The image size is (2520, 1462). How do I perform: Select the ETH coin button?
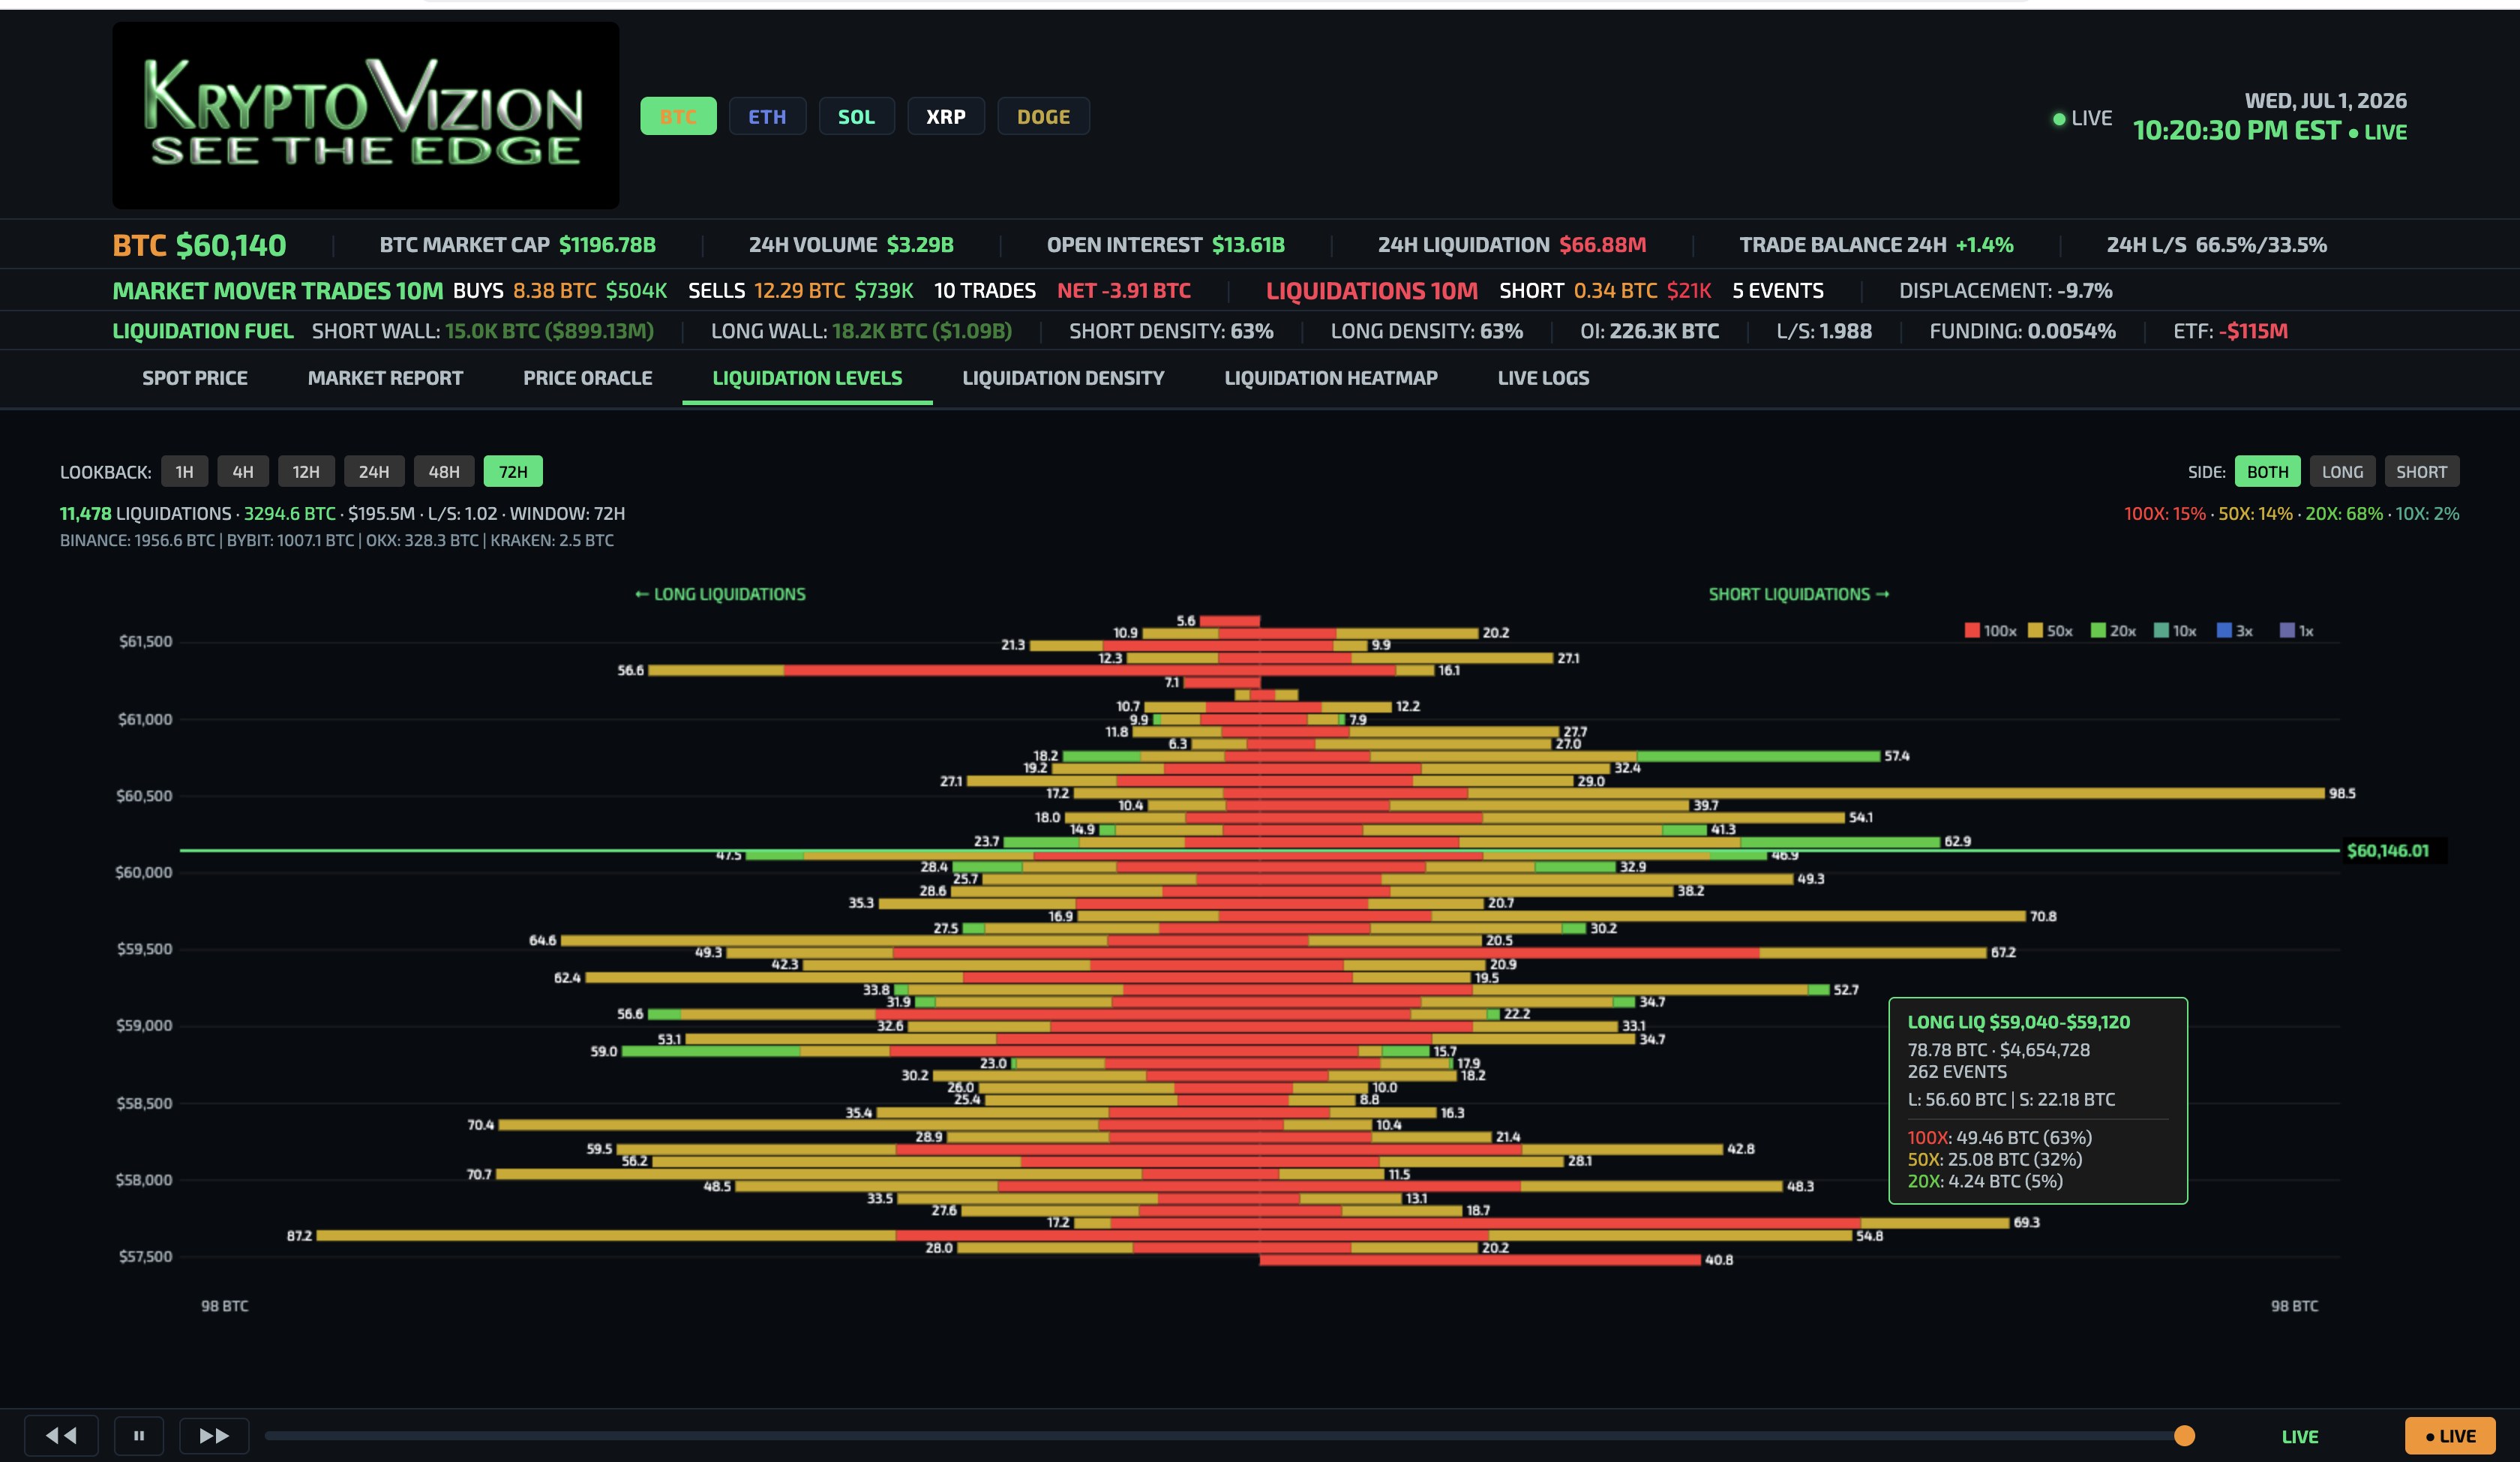point(767,116)
